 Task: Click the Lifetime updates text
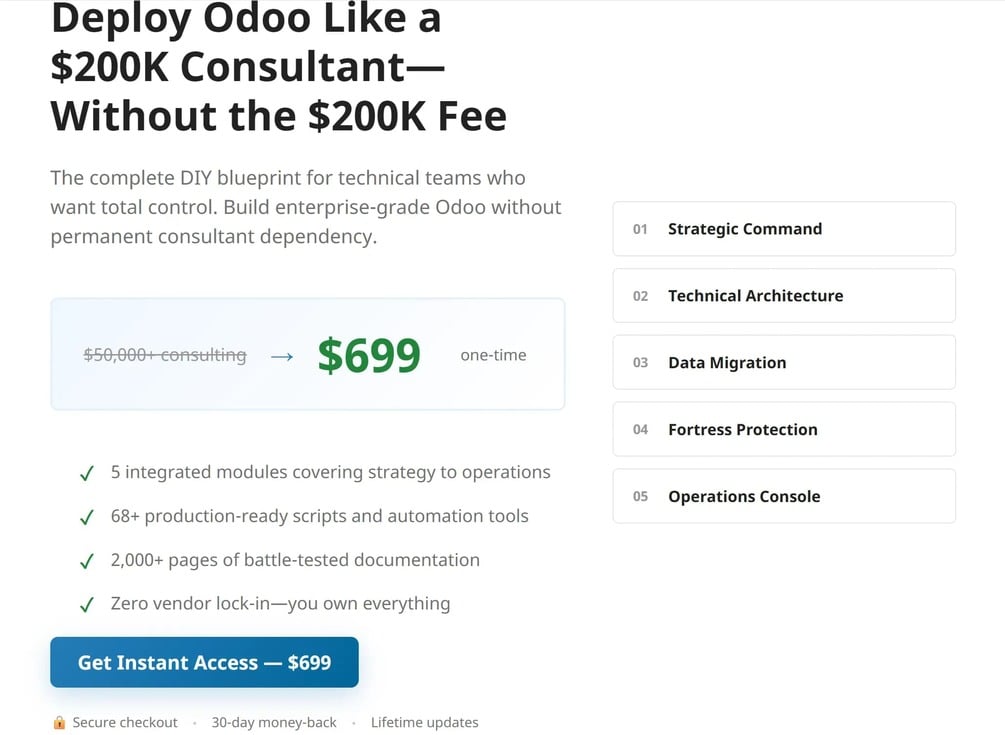424,722
